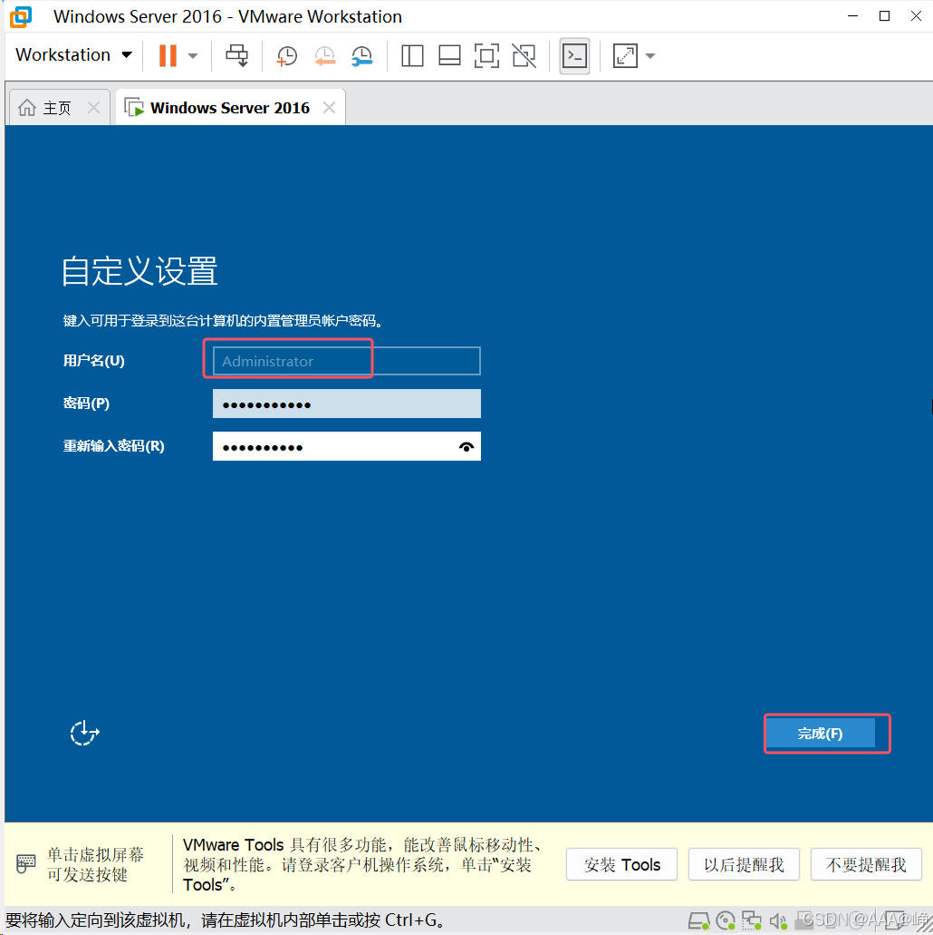Take a snapshot of this virtual machine
Image resolution: width=933 pixels, height=935 pixels.
point(287,56)
